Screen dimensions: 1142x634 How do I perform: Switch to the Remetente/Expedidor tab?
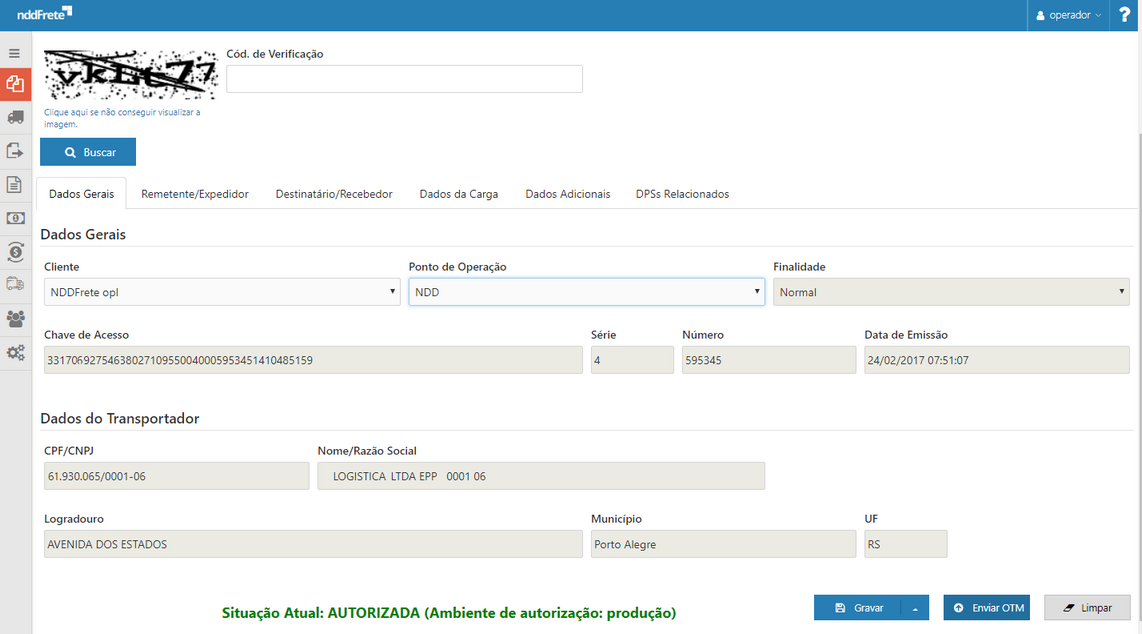click(x=194, y=193)
